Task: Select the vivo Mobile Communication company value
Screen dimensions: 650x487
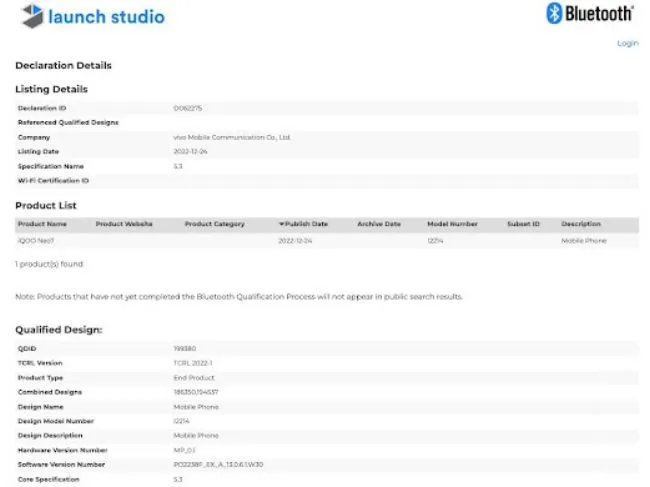Action: click(232, 137)
